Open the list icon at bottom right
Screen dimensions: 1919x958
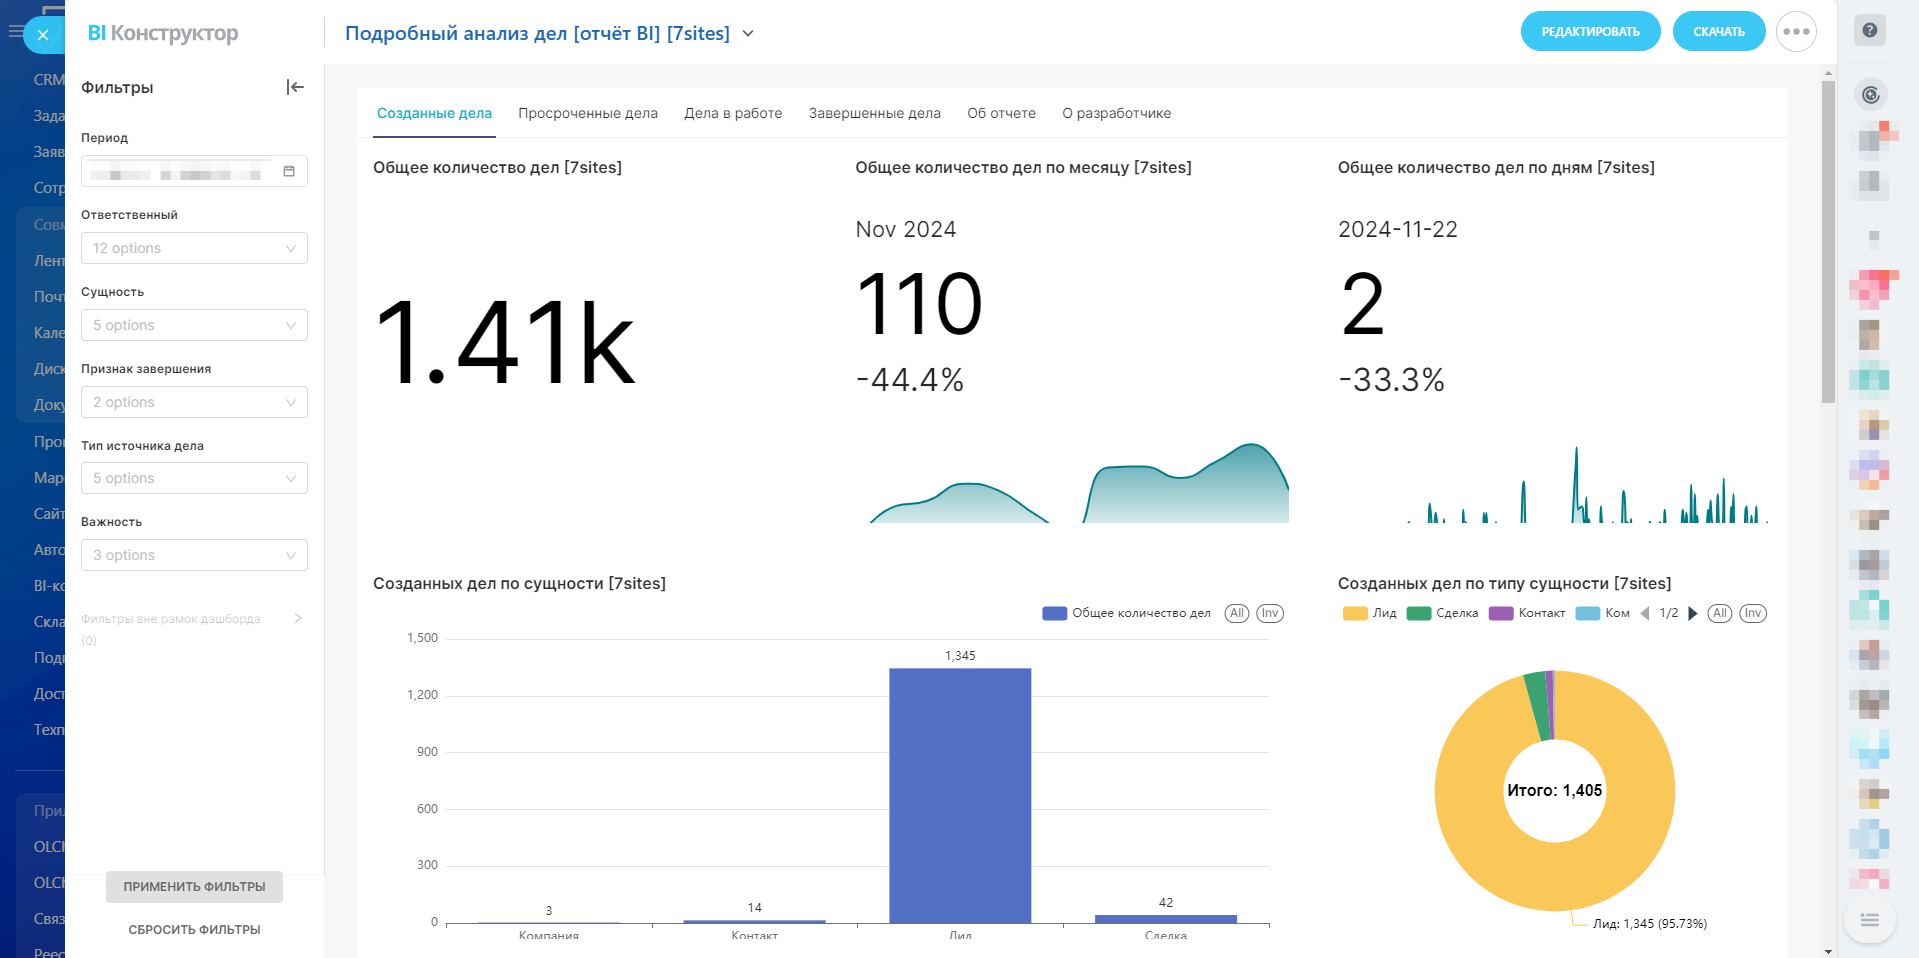(x=1870, y=920)
